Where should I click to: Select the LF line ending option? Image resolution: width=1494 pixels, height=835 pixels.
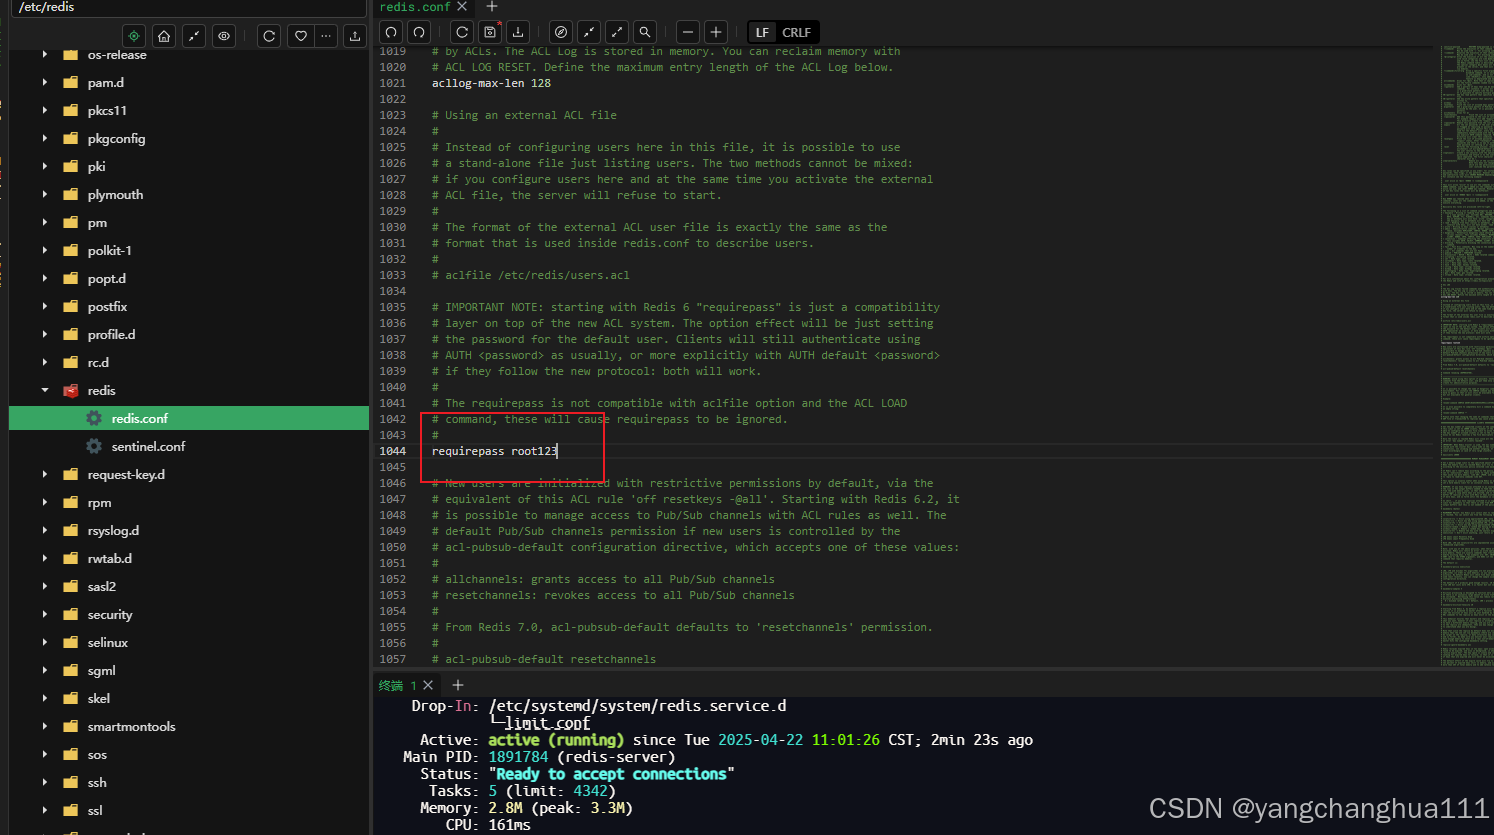[x=761, y=31]
